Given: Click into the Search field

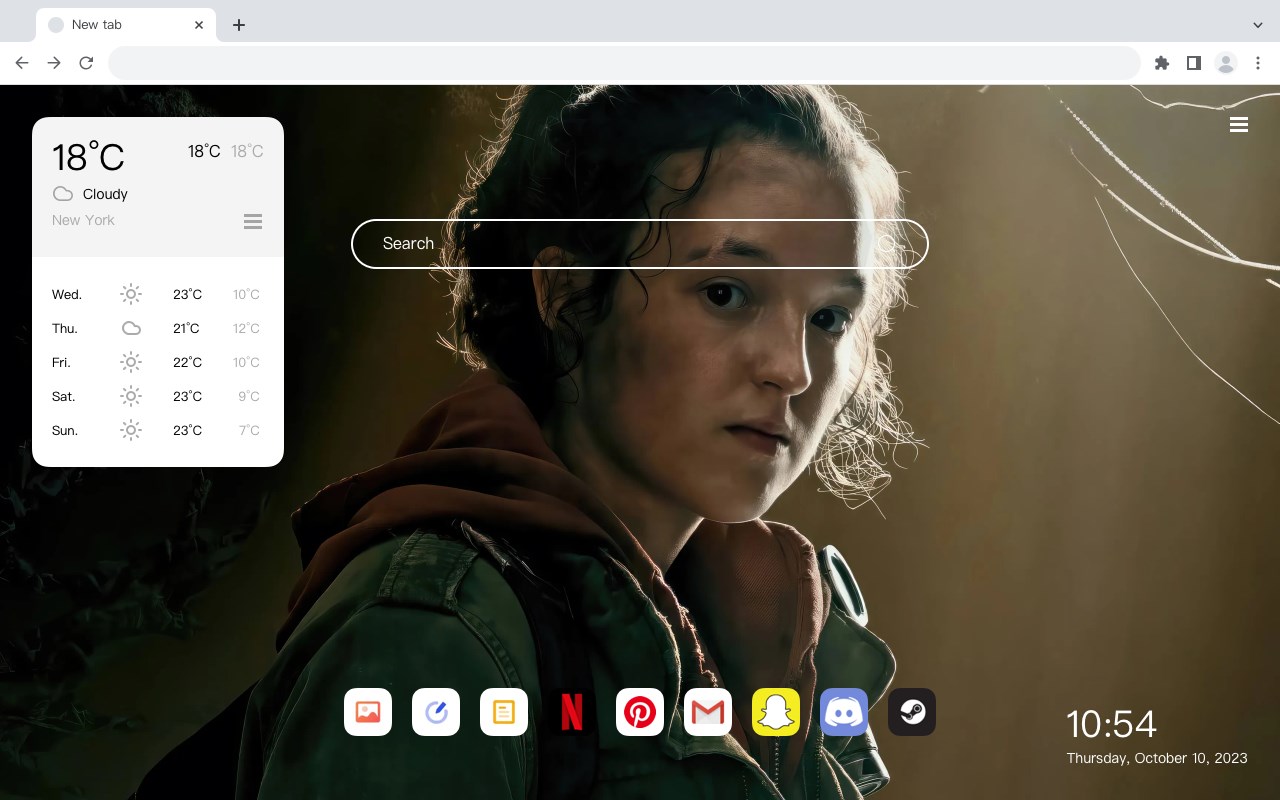Looking at the screenshot, I should click(640, 244).
